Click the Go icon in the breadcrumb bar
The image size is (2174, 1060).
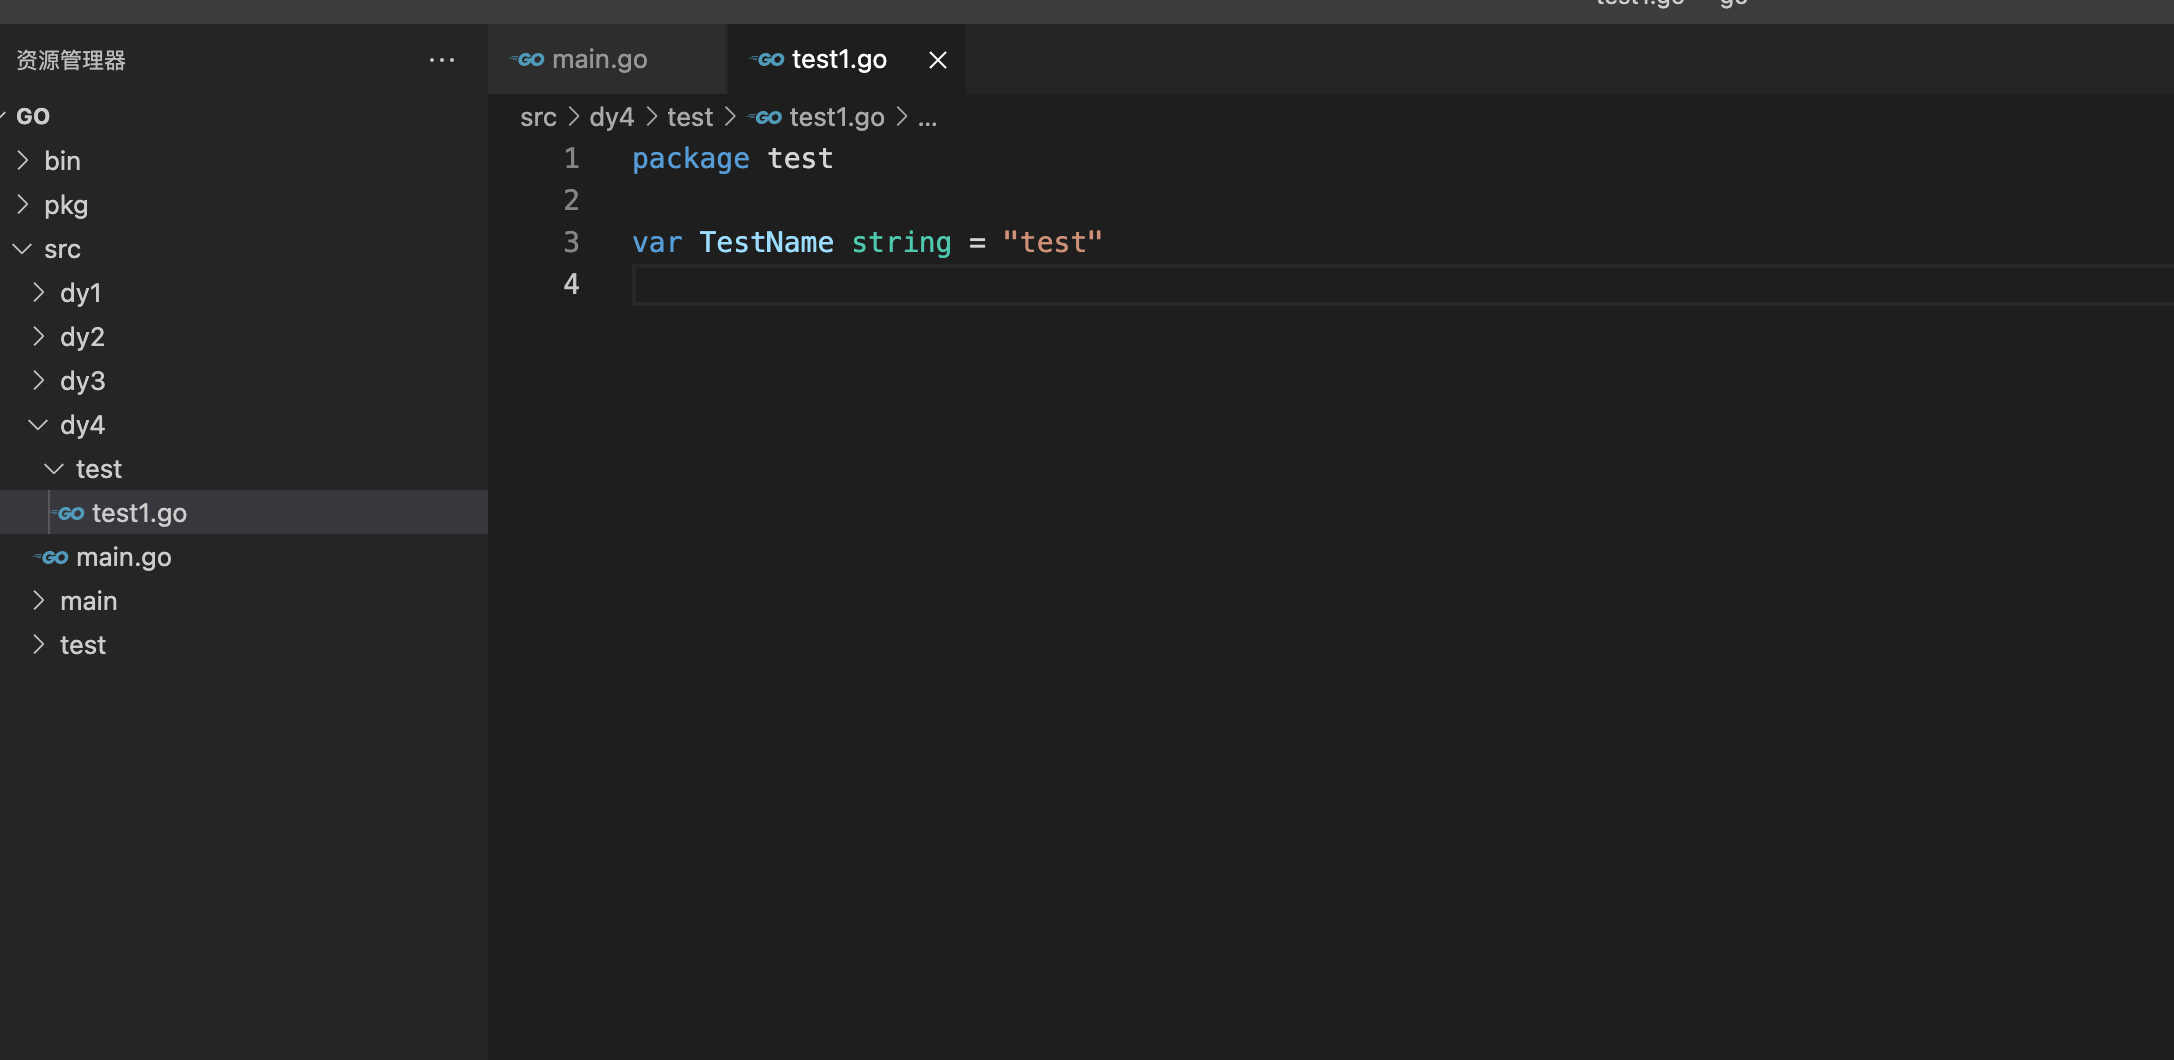pyautogui.click(x=766, y=117)
